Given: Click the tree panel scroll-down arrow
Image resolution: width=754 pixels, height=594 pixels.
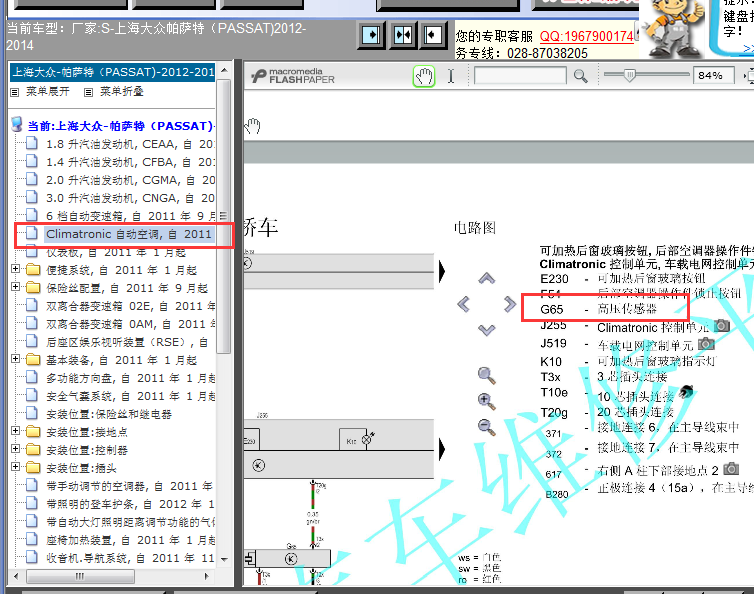Looking at the screenshot, I should 224,559.
